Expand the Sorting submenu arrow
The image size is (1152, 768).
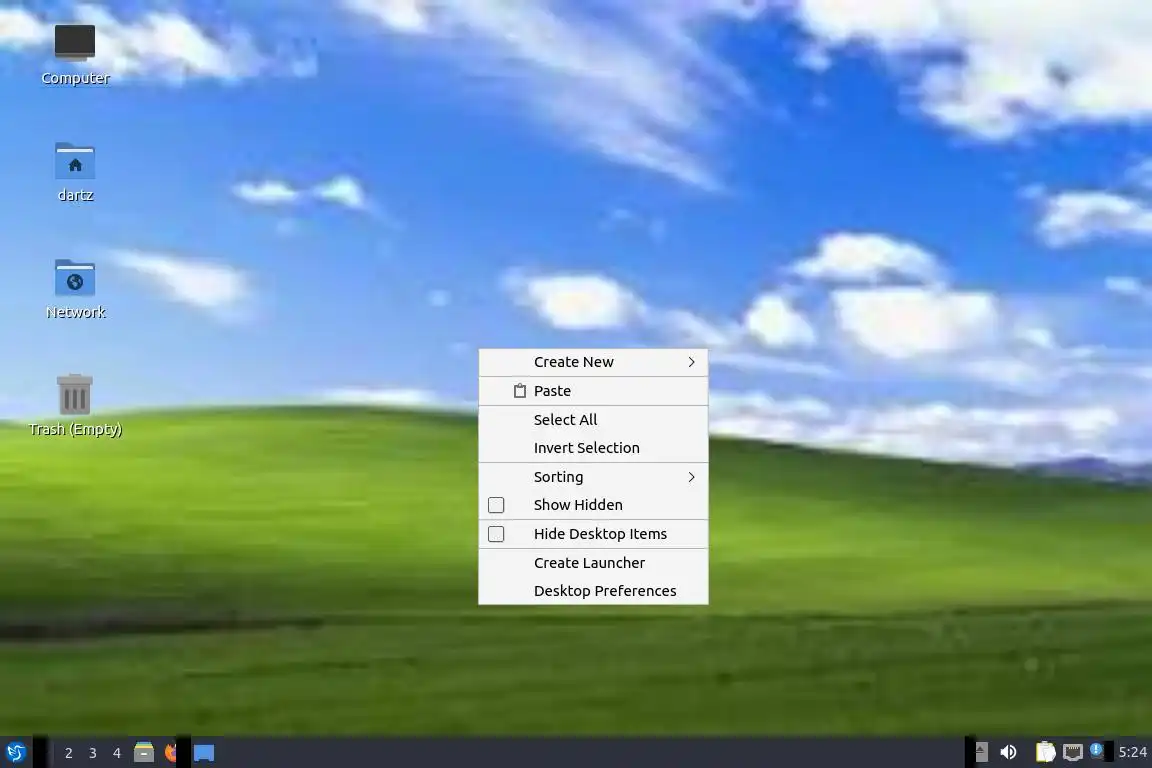691,477
